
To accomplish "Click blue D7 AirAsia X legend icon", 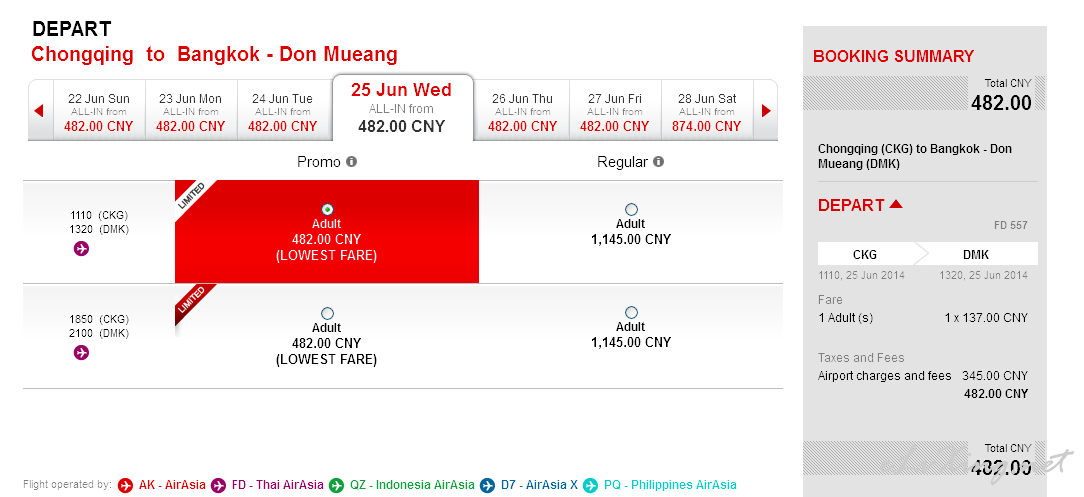I will [488, 485].
